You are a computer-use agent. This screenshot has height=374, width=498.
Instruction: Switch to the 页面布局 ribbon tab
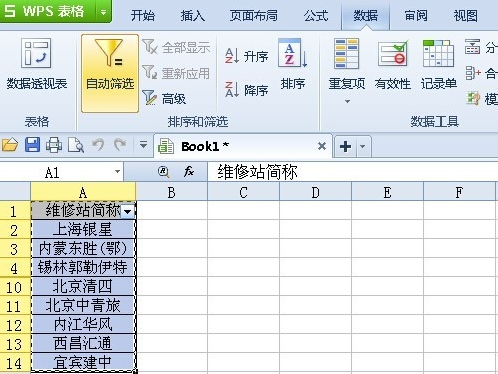[x=253, y=15]
